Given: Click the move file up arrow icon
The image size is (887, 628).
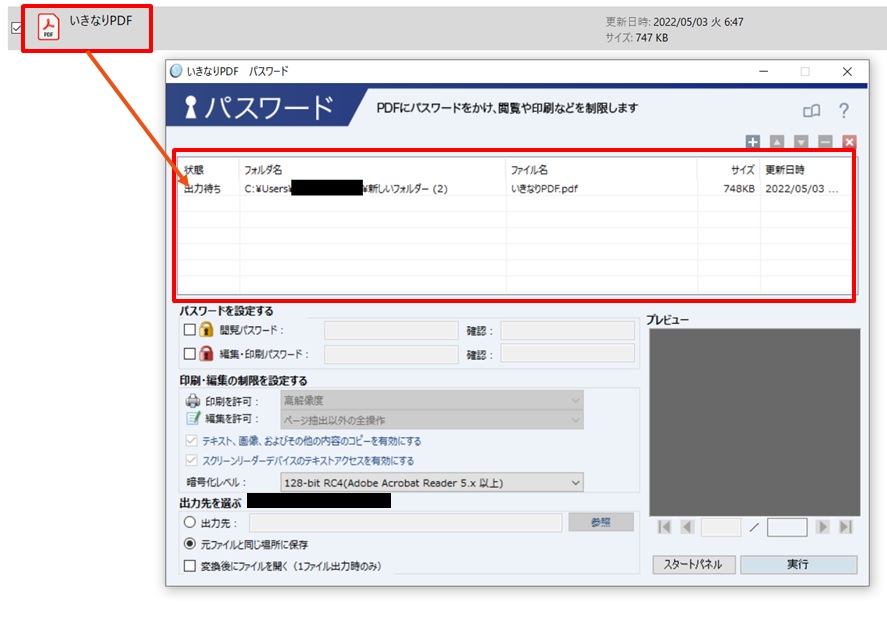Looking at the screenshot, I should coord(777,141).
